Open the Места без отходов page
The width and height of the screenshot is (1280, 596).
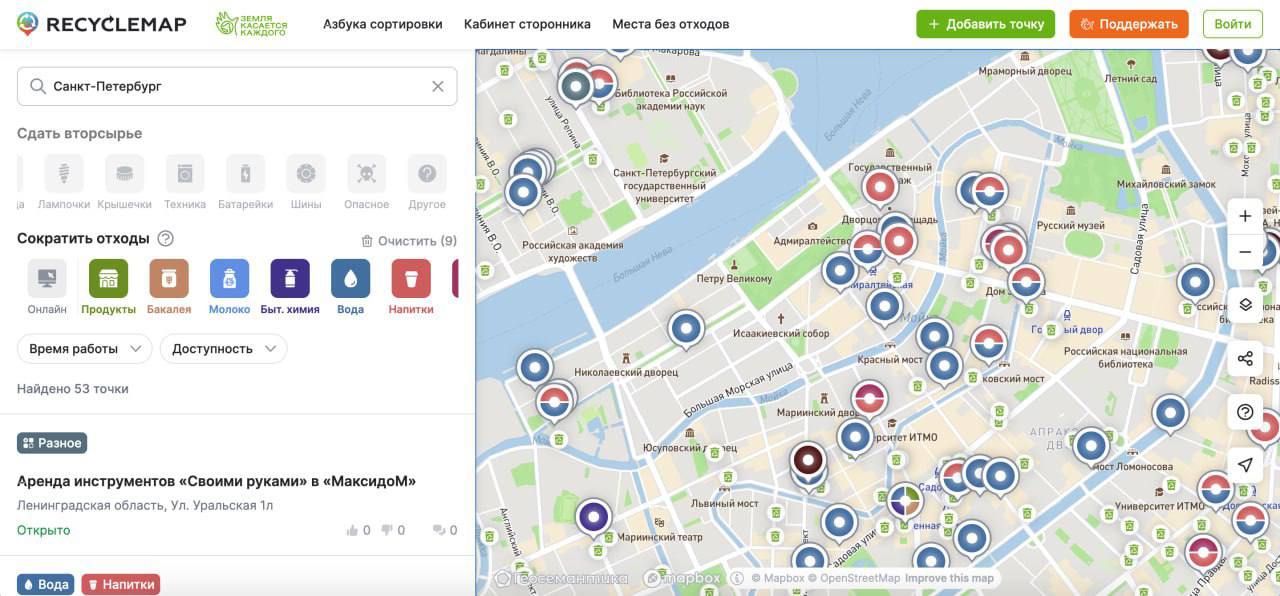[671, 24]
